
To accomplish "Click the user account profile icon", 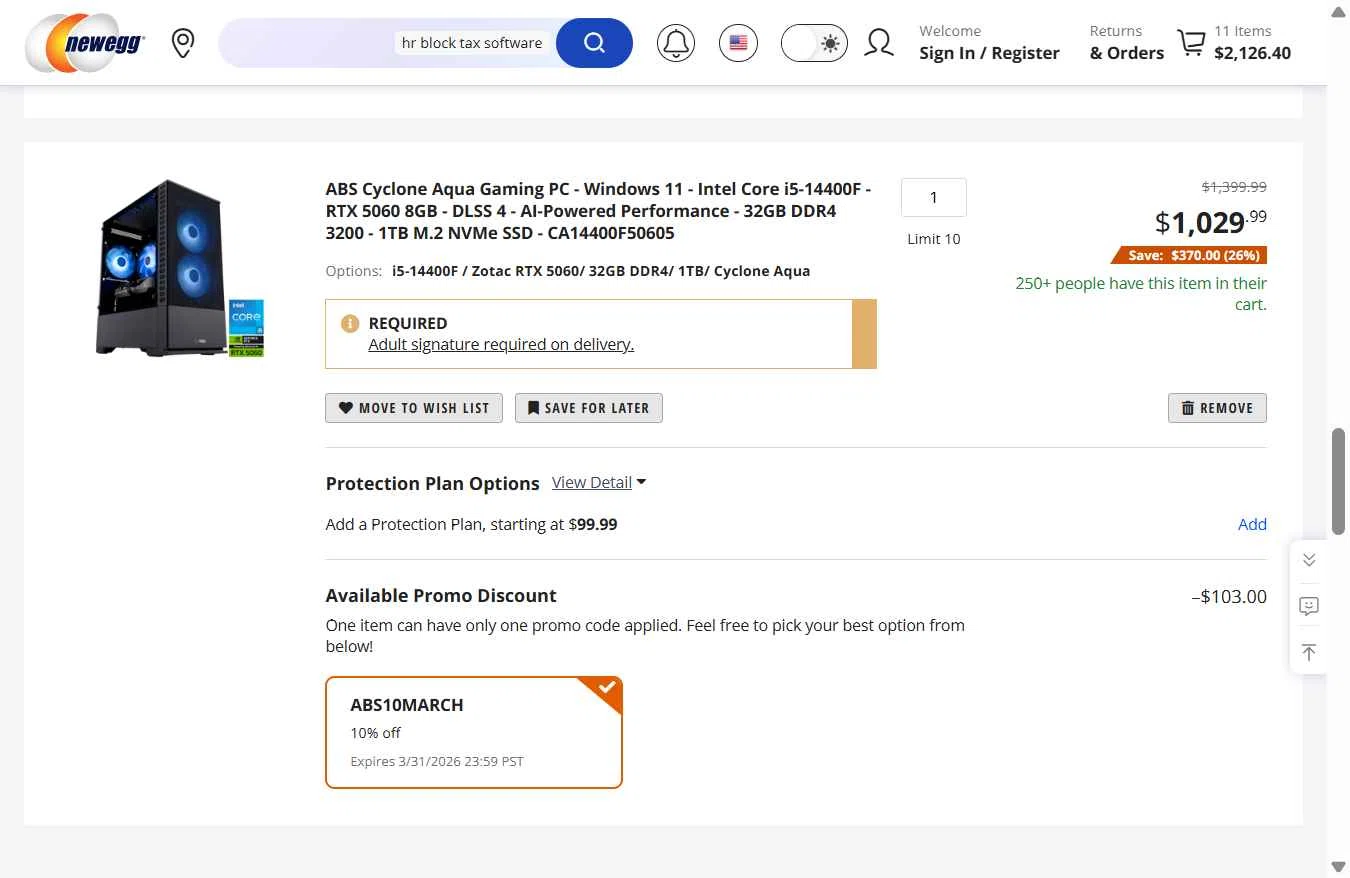I will (x=879, y=43).
